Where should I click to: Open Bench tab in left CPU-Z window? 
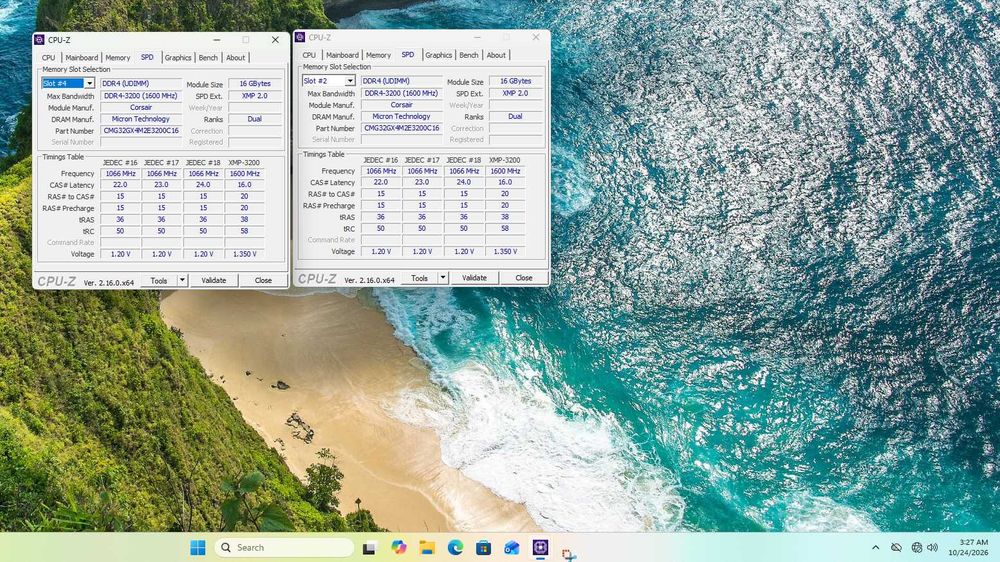208,57
